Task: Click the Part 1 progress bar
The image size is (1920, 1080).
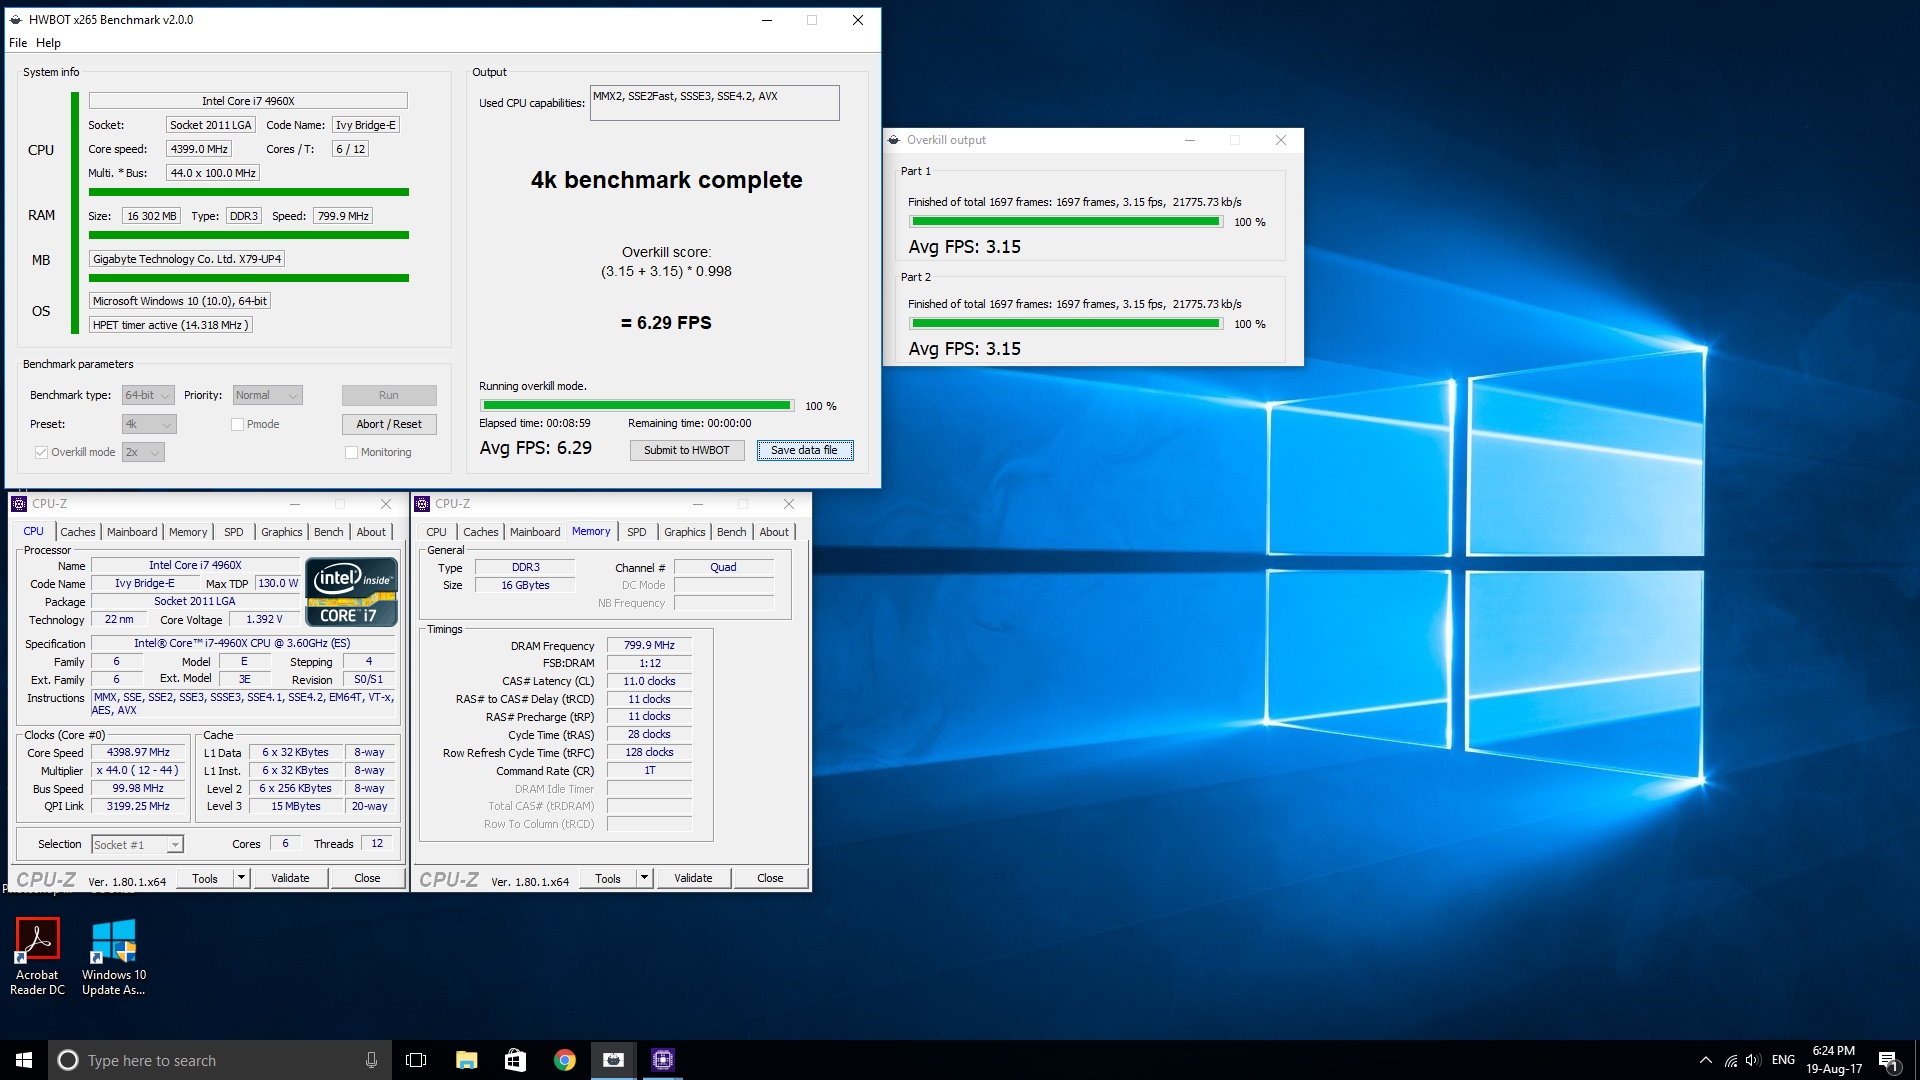Action: tap(1066, 222)
